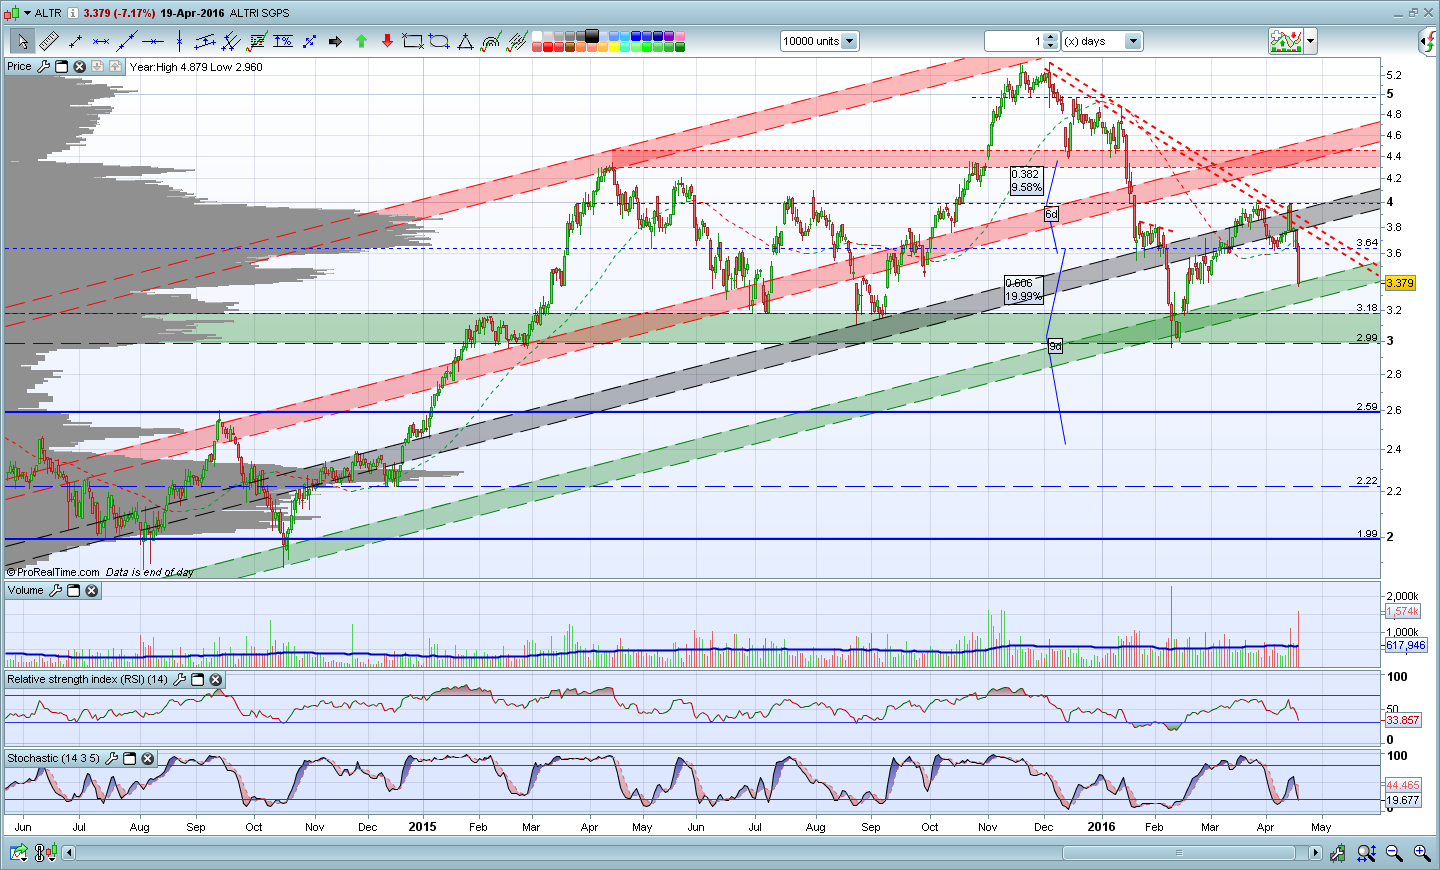Choose the Gann fan lines tool
This screenshot has height=870, width=1440.
pyautogui.click(x=516, y=41)
